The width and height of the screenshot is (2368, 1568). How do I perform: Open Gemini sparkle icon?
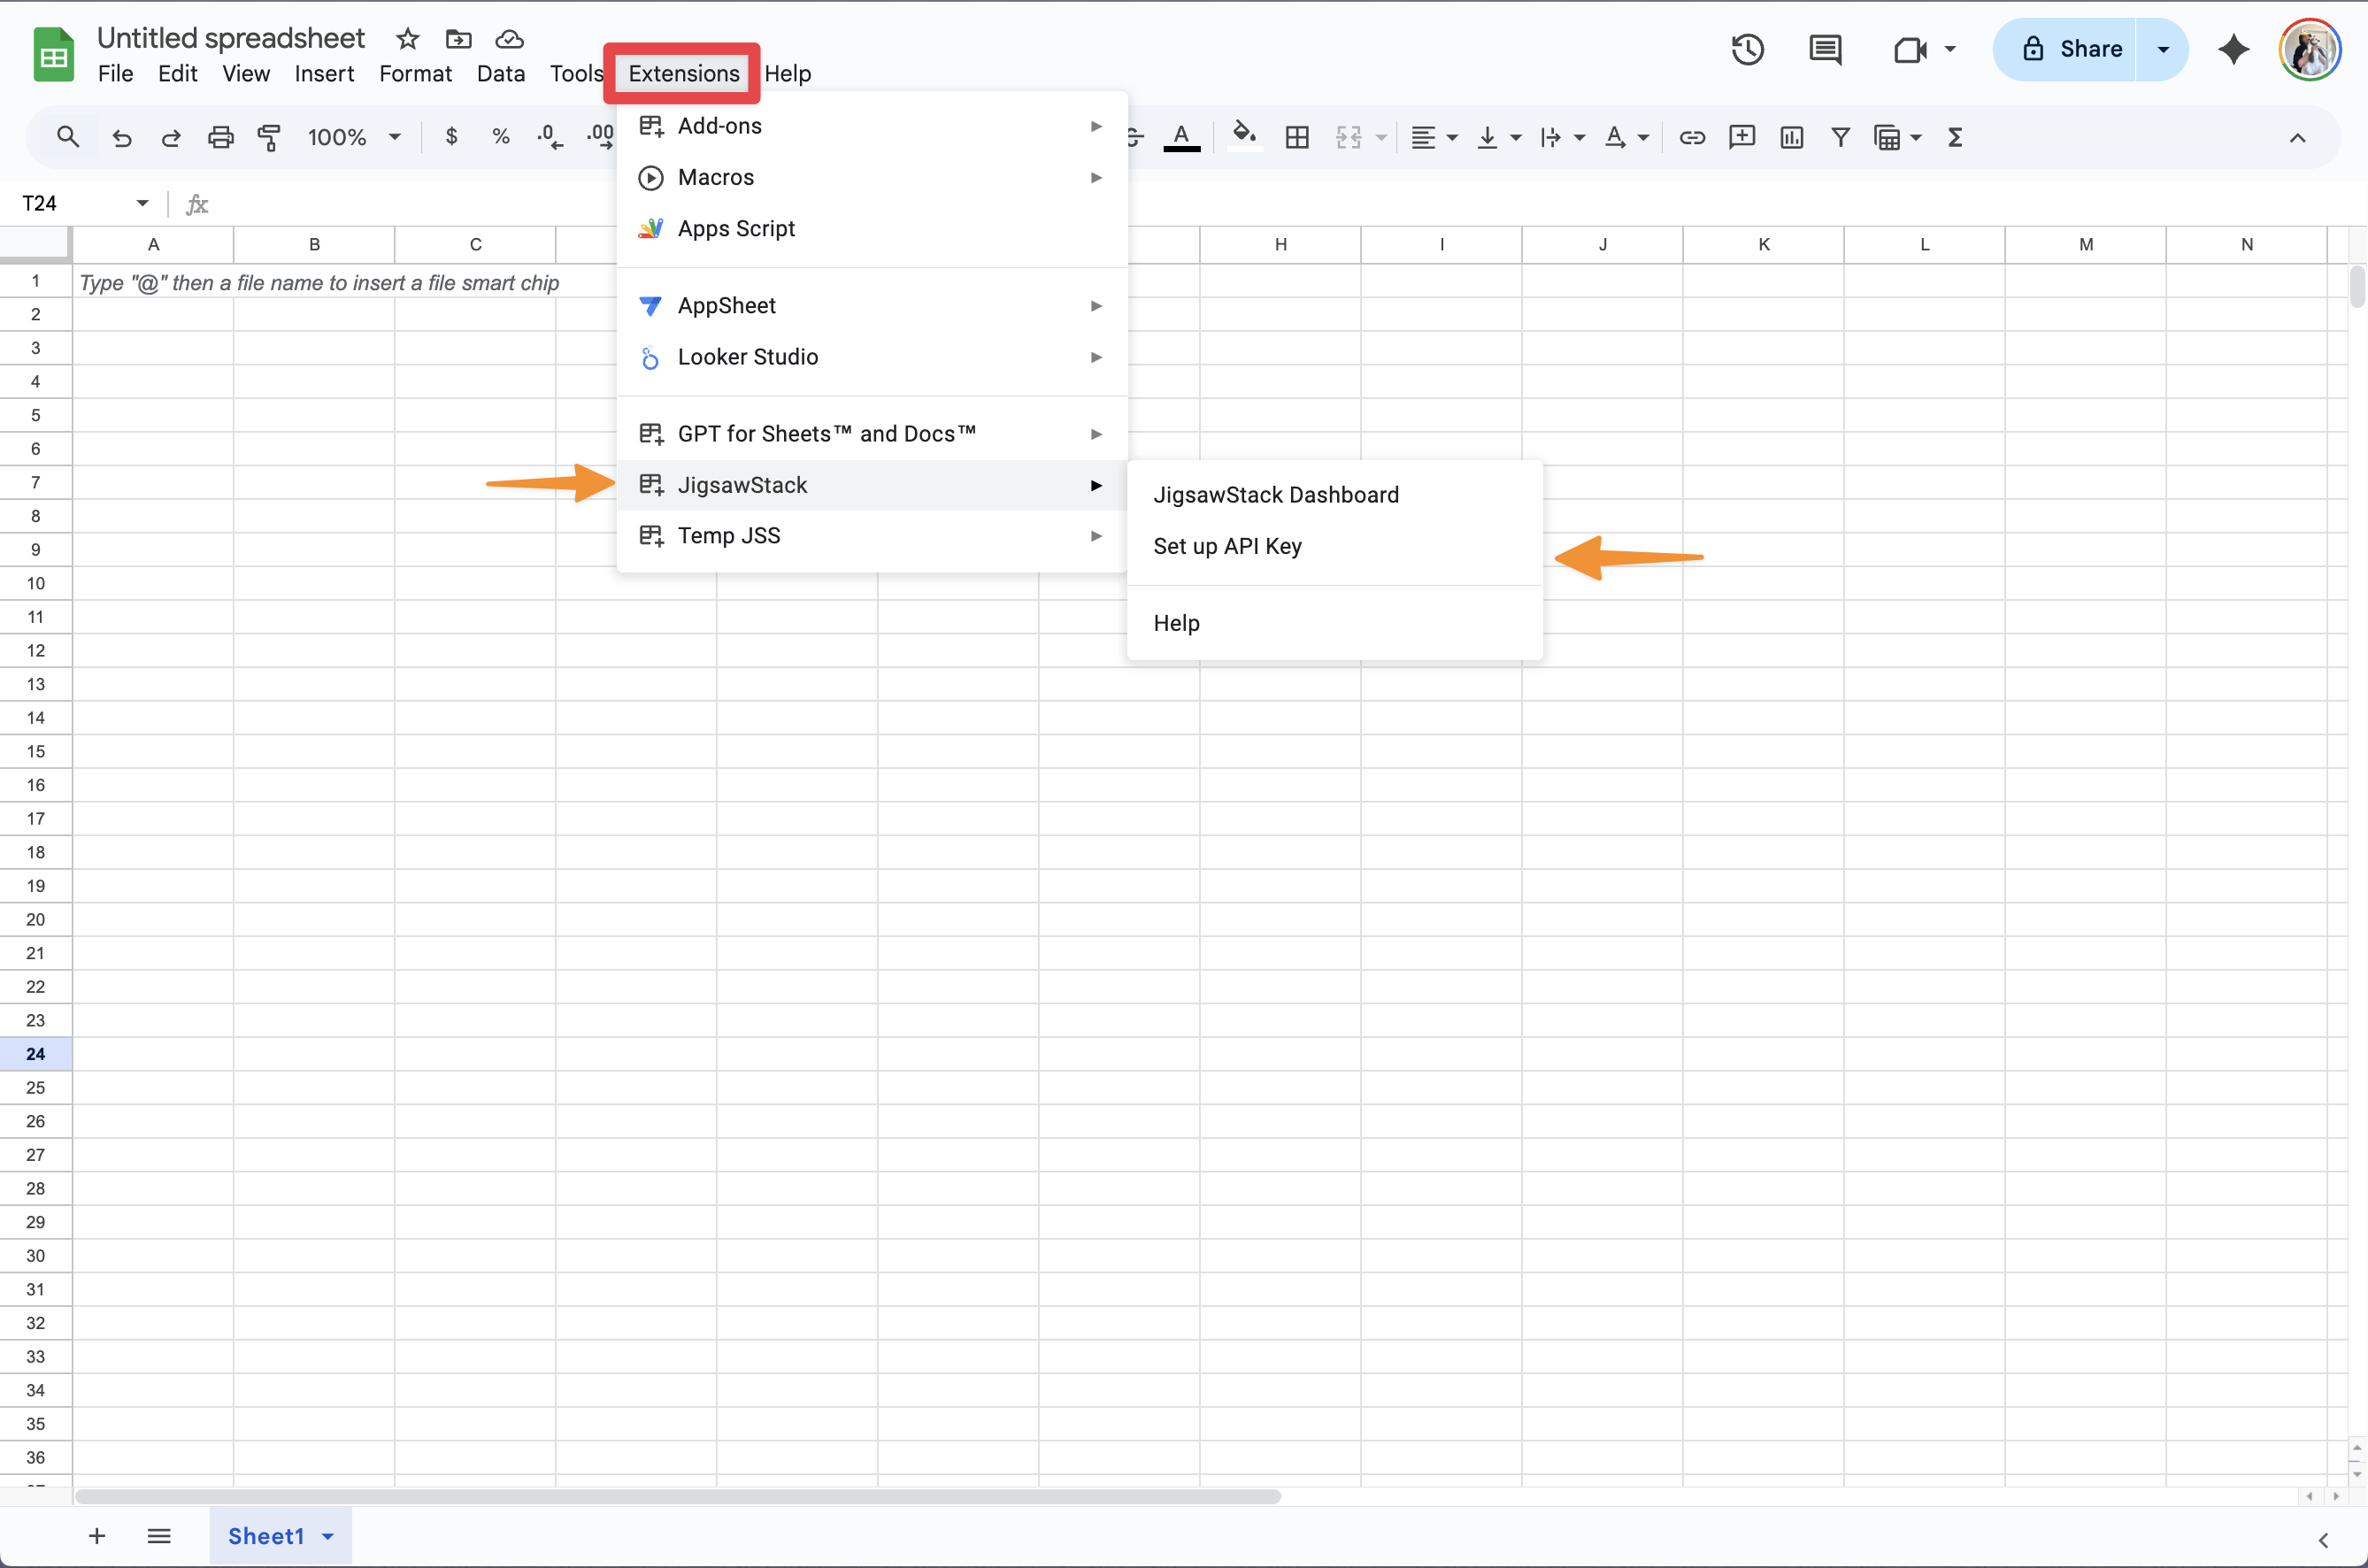[x=2233, y=49]
